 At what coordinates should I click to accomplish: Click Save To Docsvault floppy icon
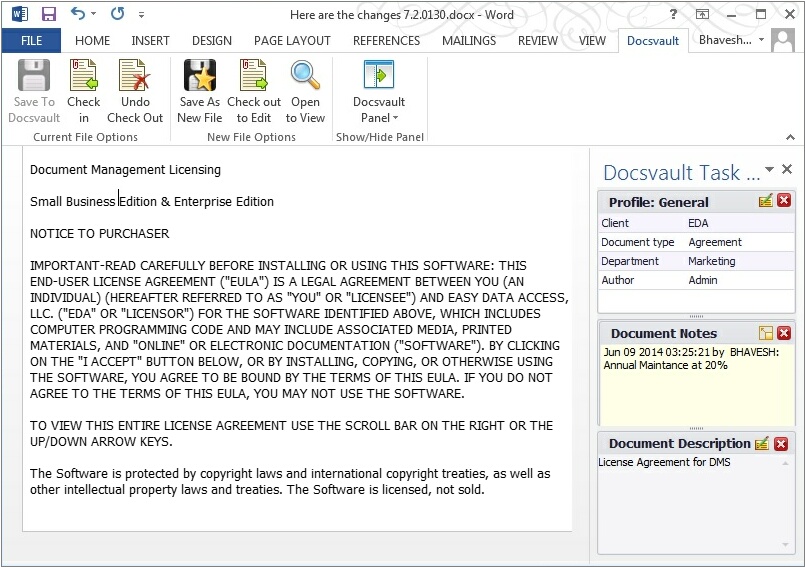[x=34, y=75]
